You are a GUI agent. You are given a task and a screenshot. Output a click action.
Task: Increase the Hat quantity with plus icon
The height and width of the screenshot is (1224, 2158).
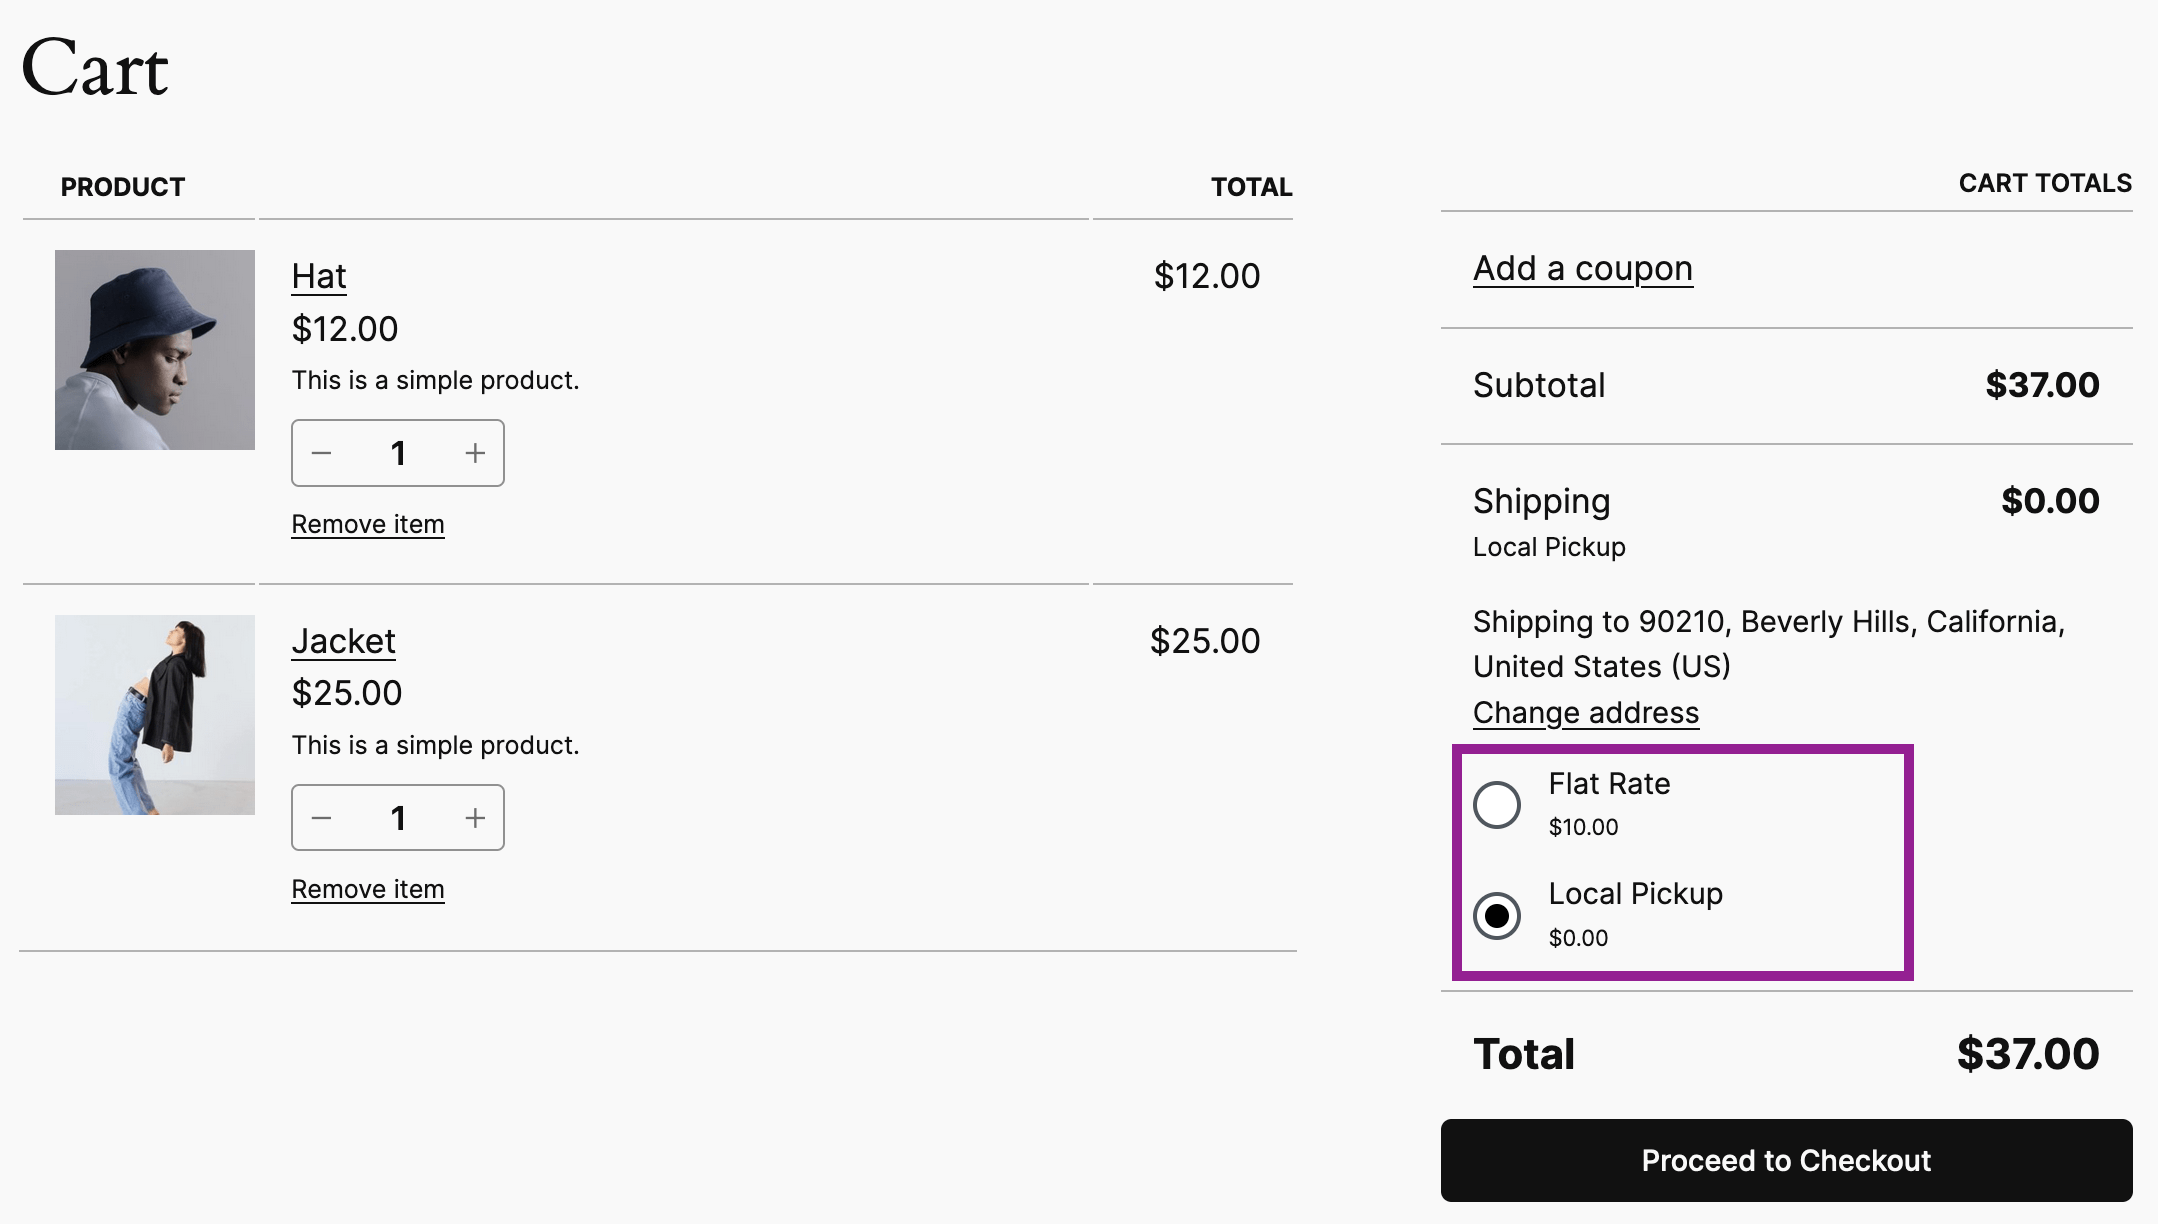coord(474,452)
